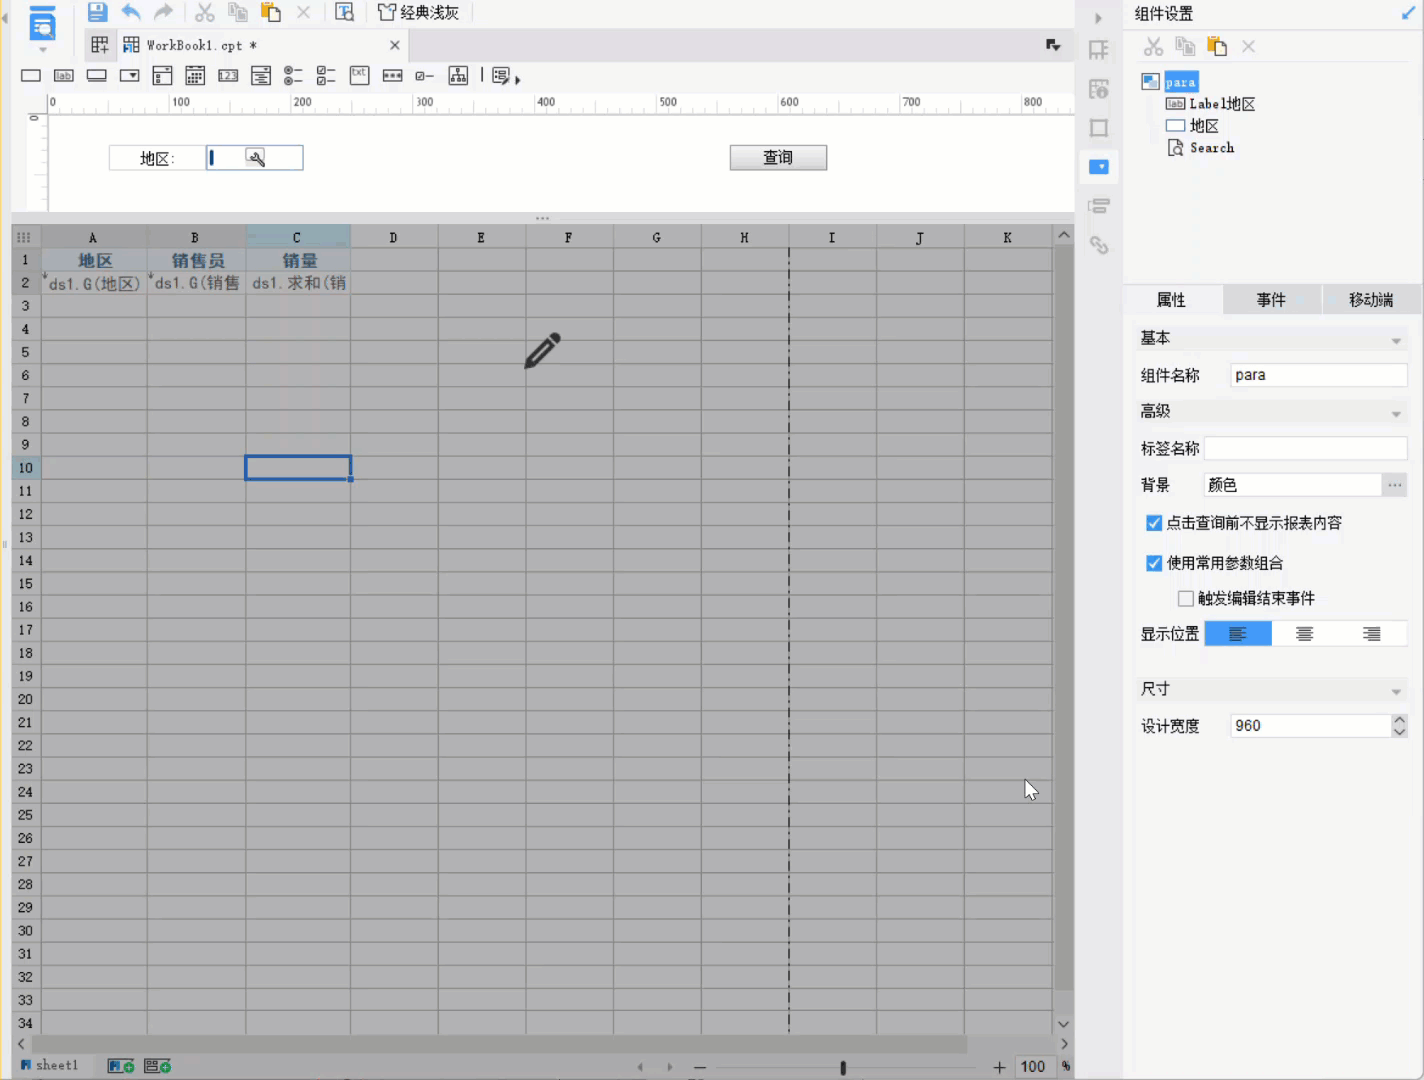Collapse the 基本 section
Screen dimensions: 1424x1080
(1396, 341)
